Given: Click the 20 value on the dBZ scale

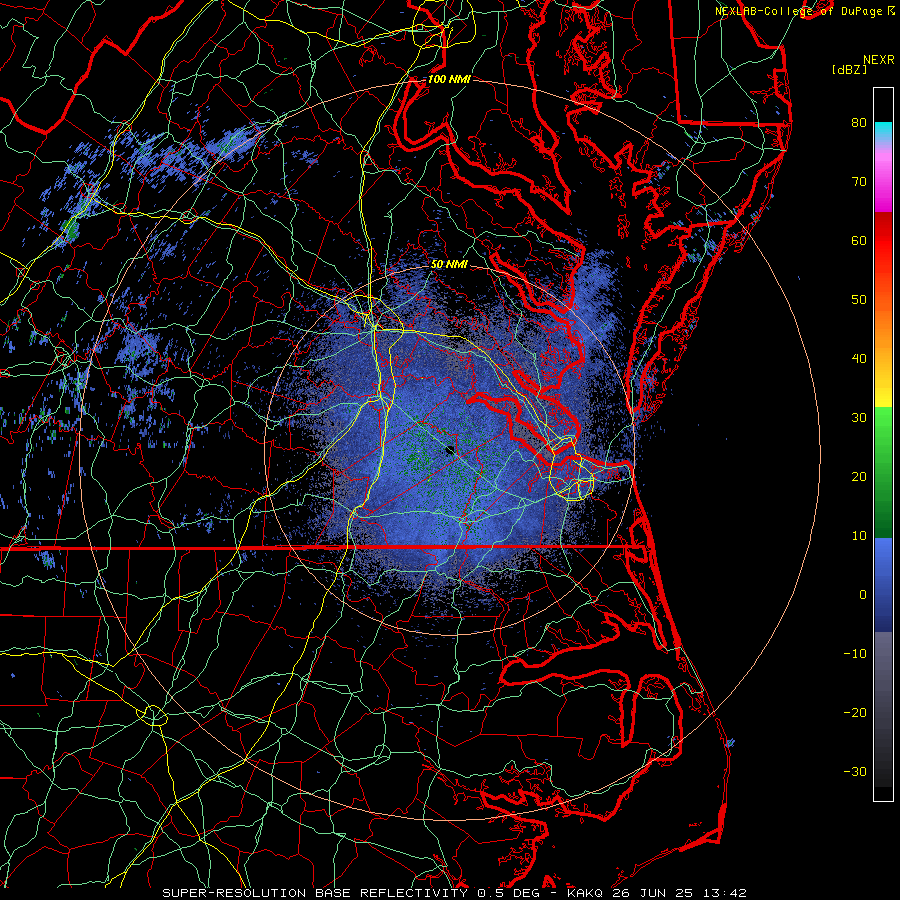Looking at the screenshot, I should pos(859,476).
